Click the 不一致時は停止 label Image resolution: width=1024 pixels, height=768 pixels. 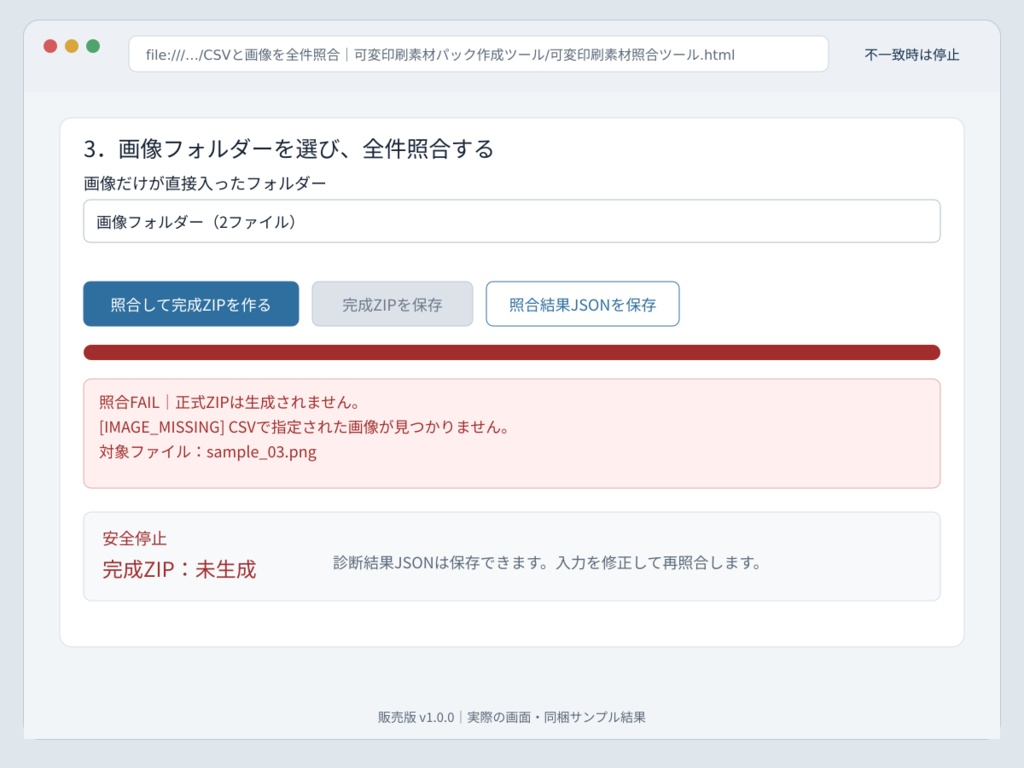coord(912,55)
